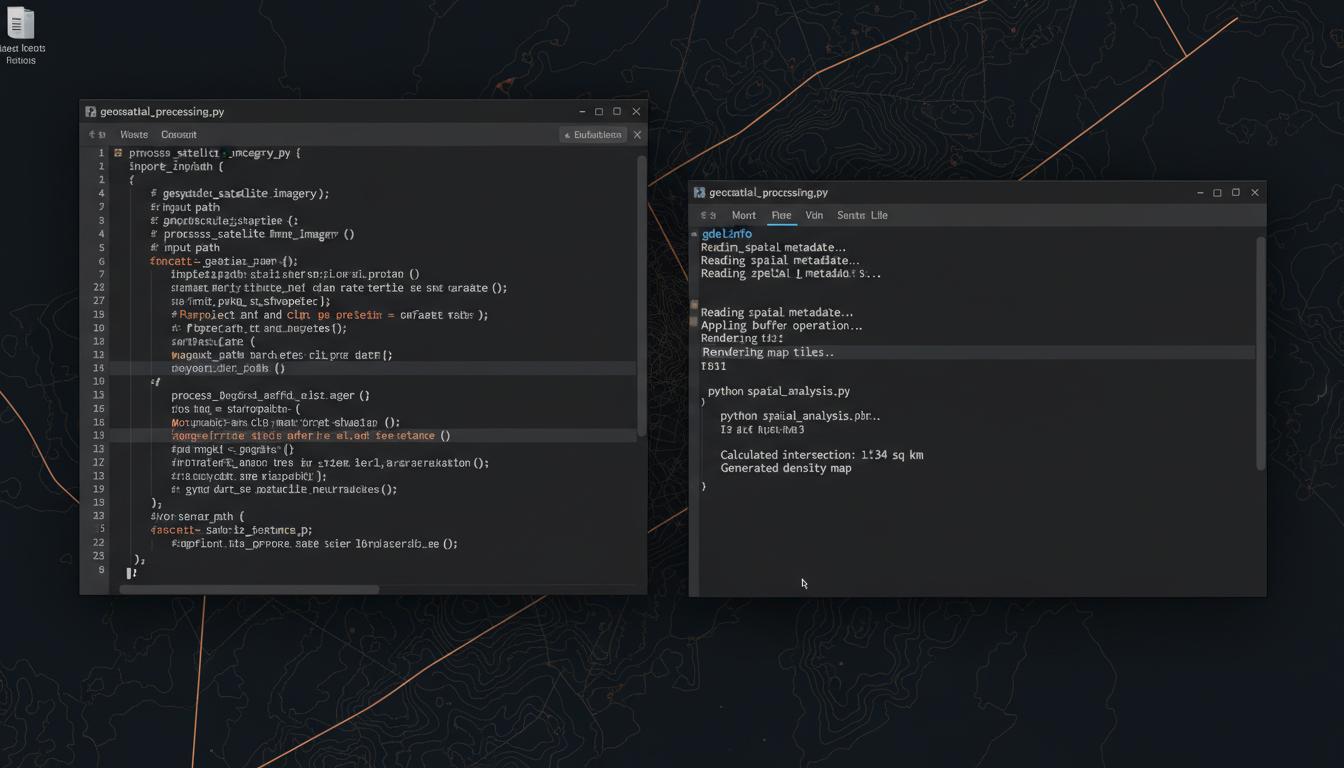1344x768 pixels.
Task: Open the desktop file icon in top-left corner
Action: pos(20,24)
